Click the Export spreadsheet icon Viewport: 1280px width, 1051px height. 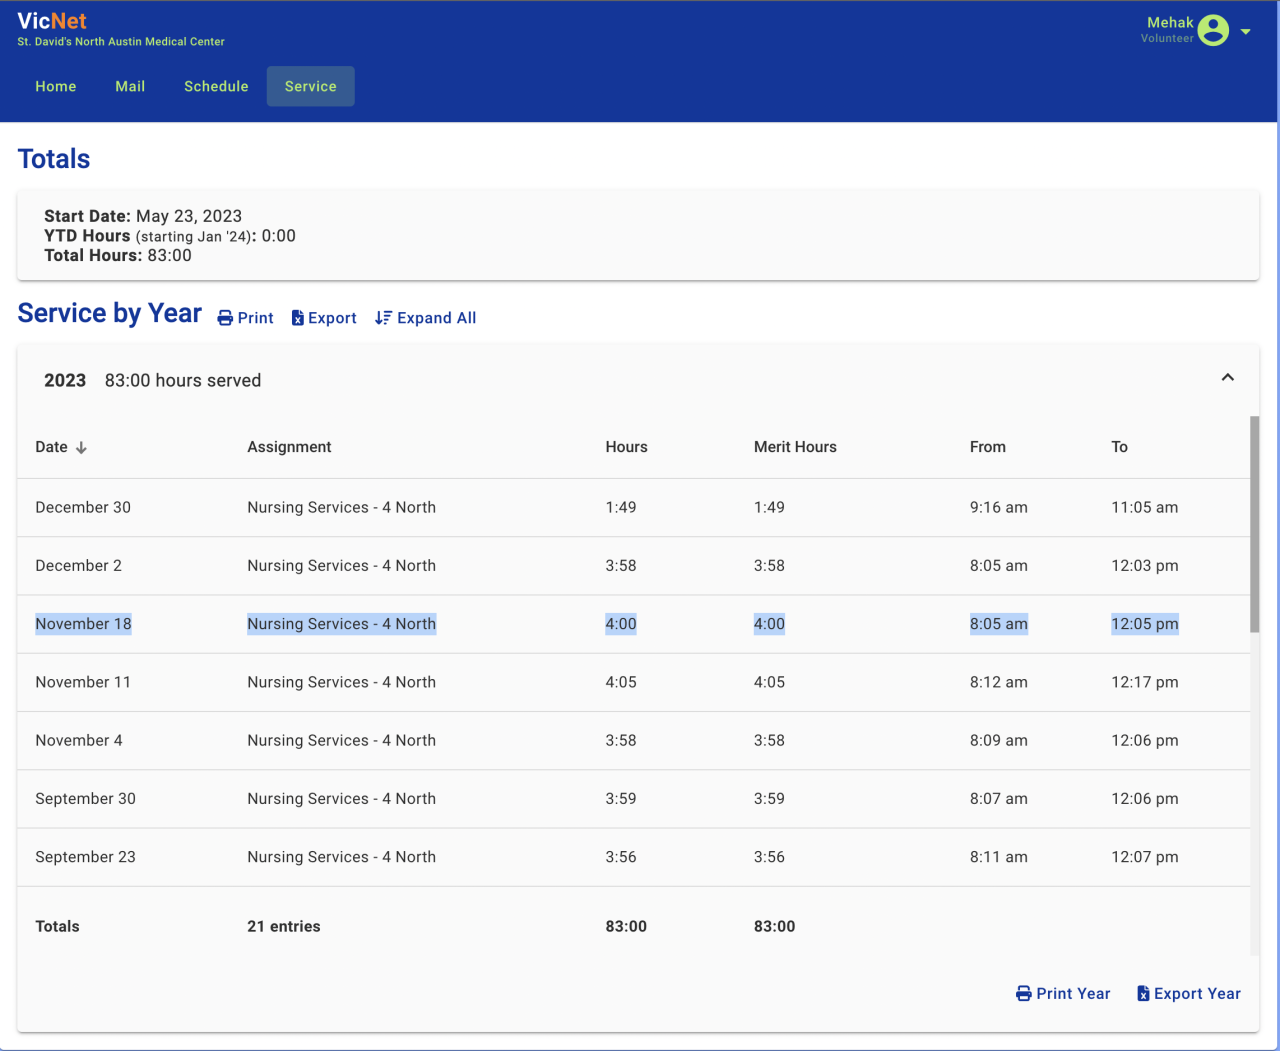[298, 318]
